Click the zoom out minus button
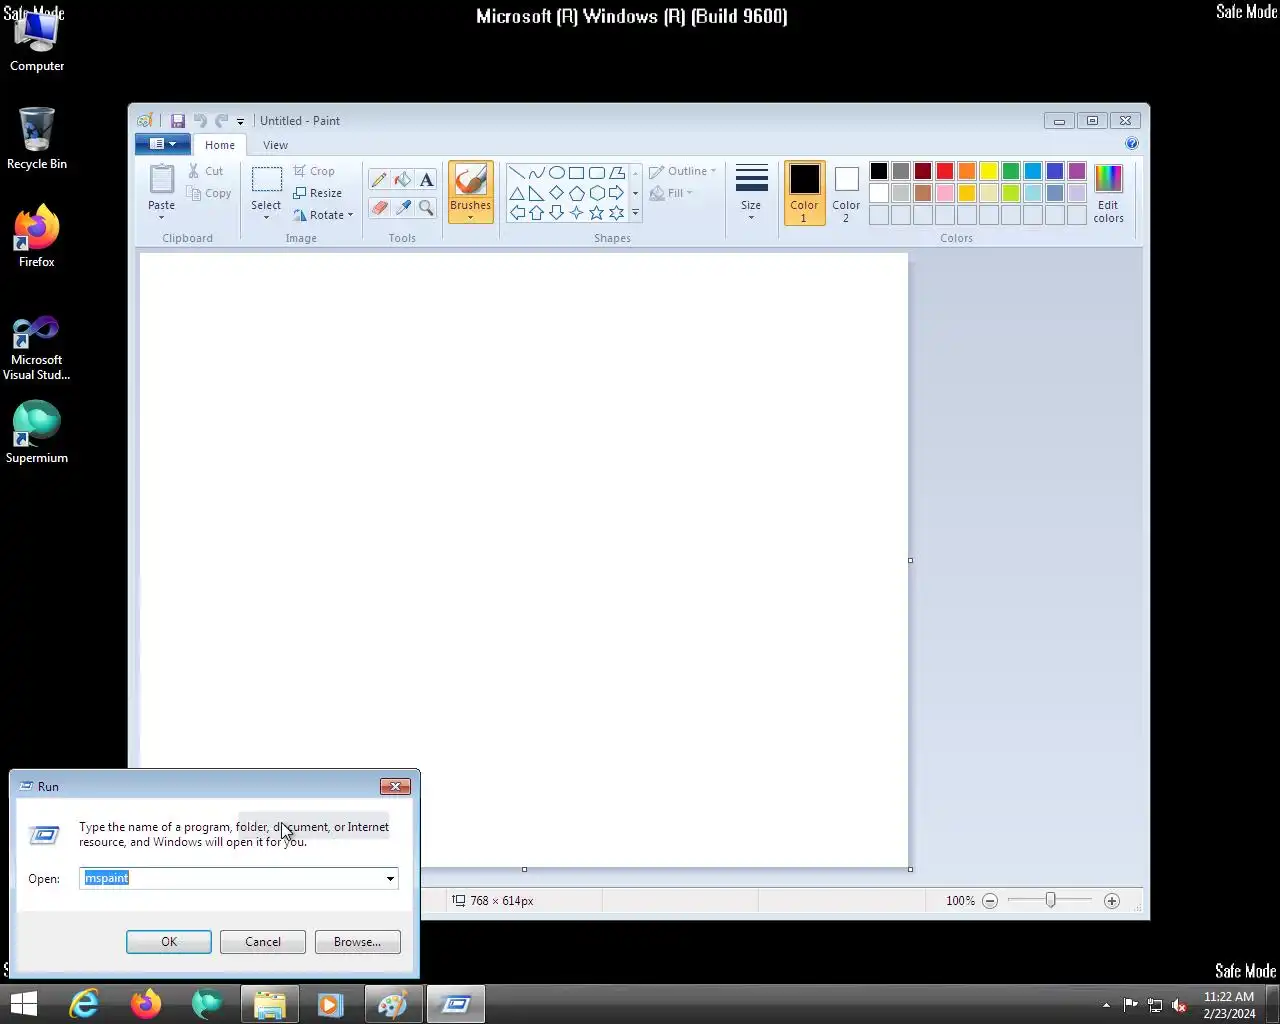 click(990, 901)
